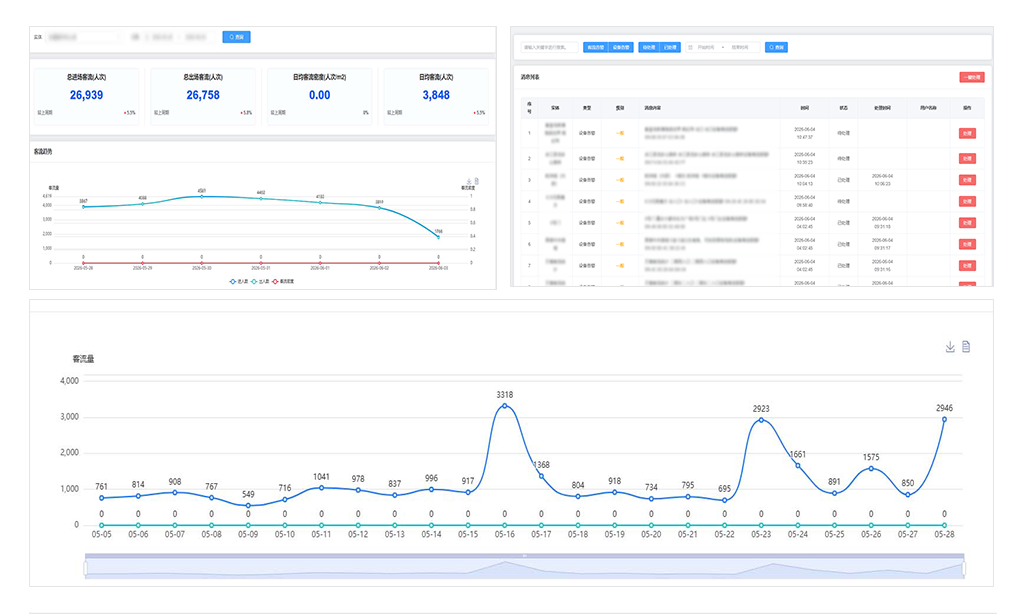Click top grip of chart zoom slider
Image resolution: width=1023 pixels, height=614 pixels.
point(525,556)
